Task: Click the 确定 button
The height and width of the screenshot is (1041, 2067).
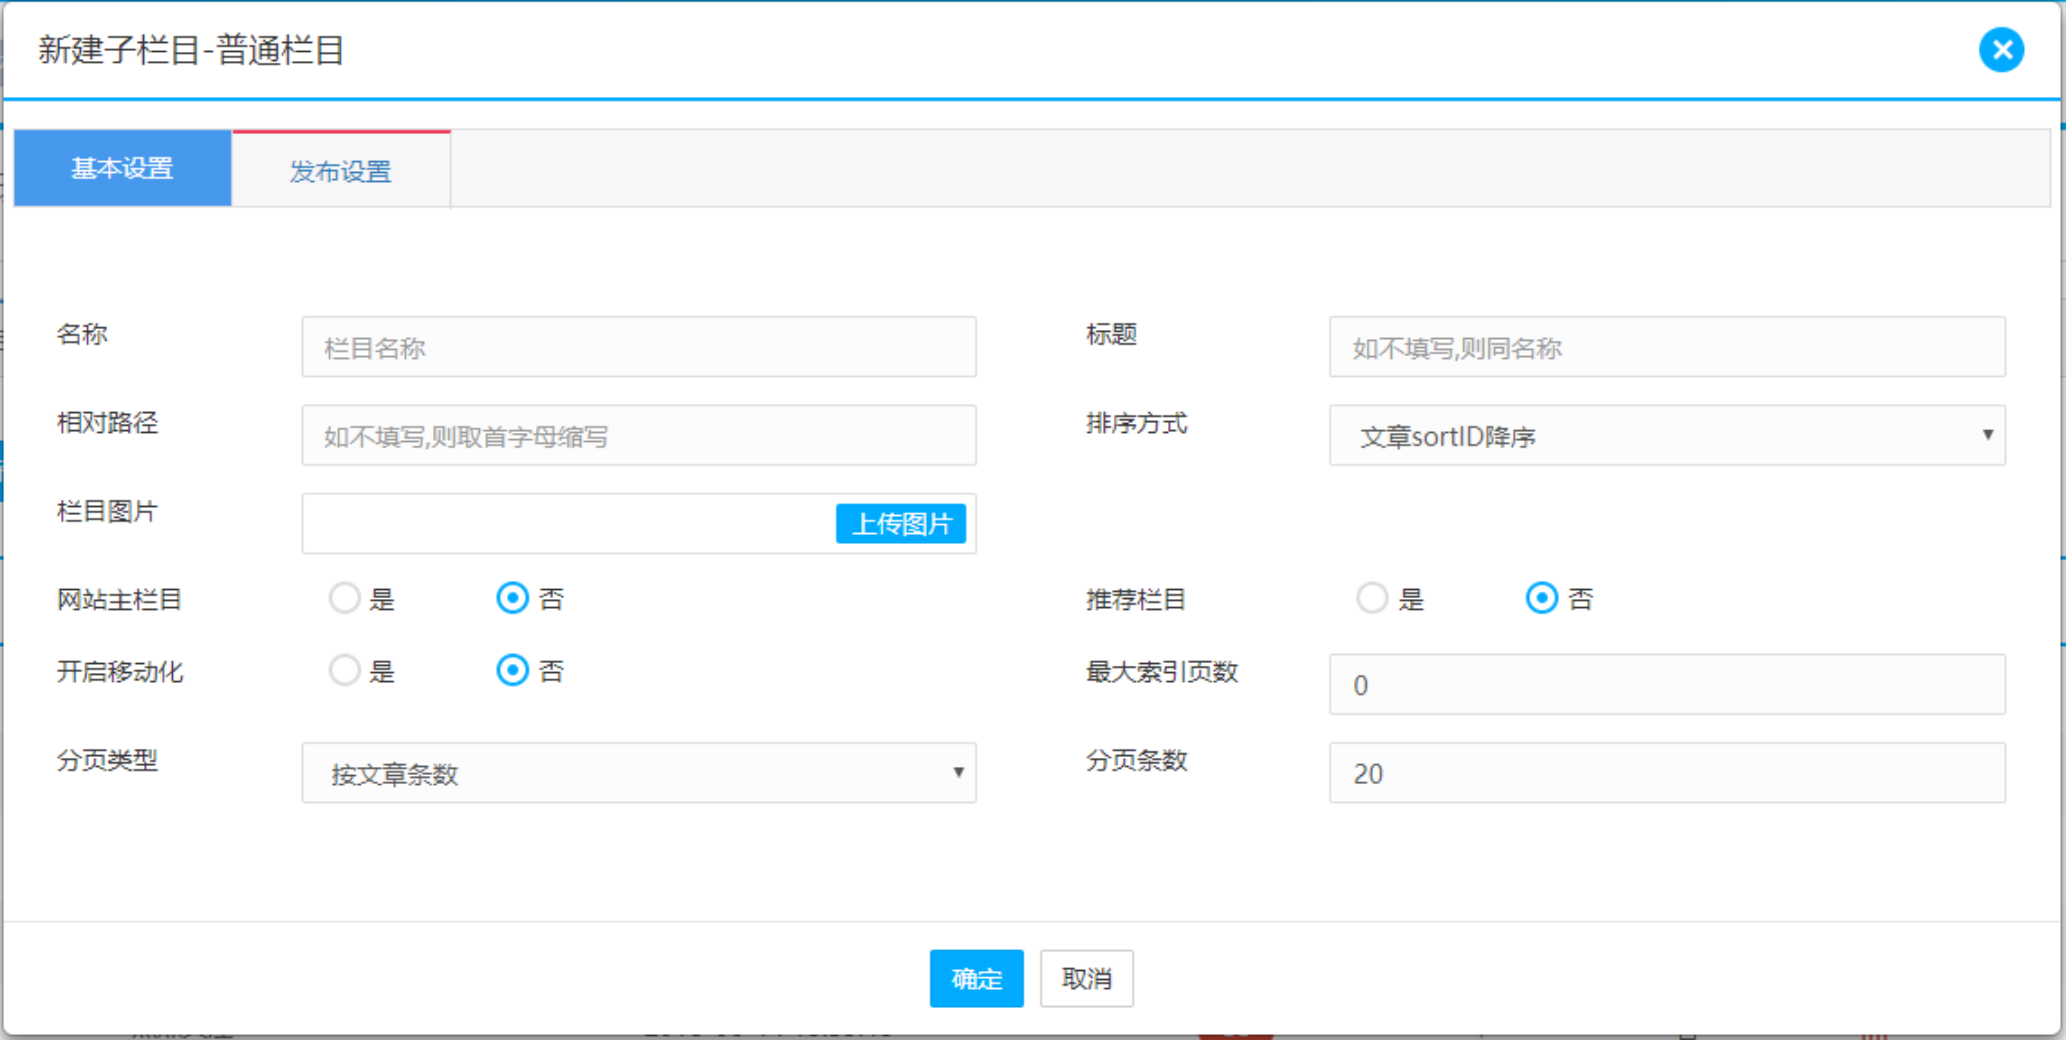Action: pyautogui.click(x=976, y=978)
